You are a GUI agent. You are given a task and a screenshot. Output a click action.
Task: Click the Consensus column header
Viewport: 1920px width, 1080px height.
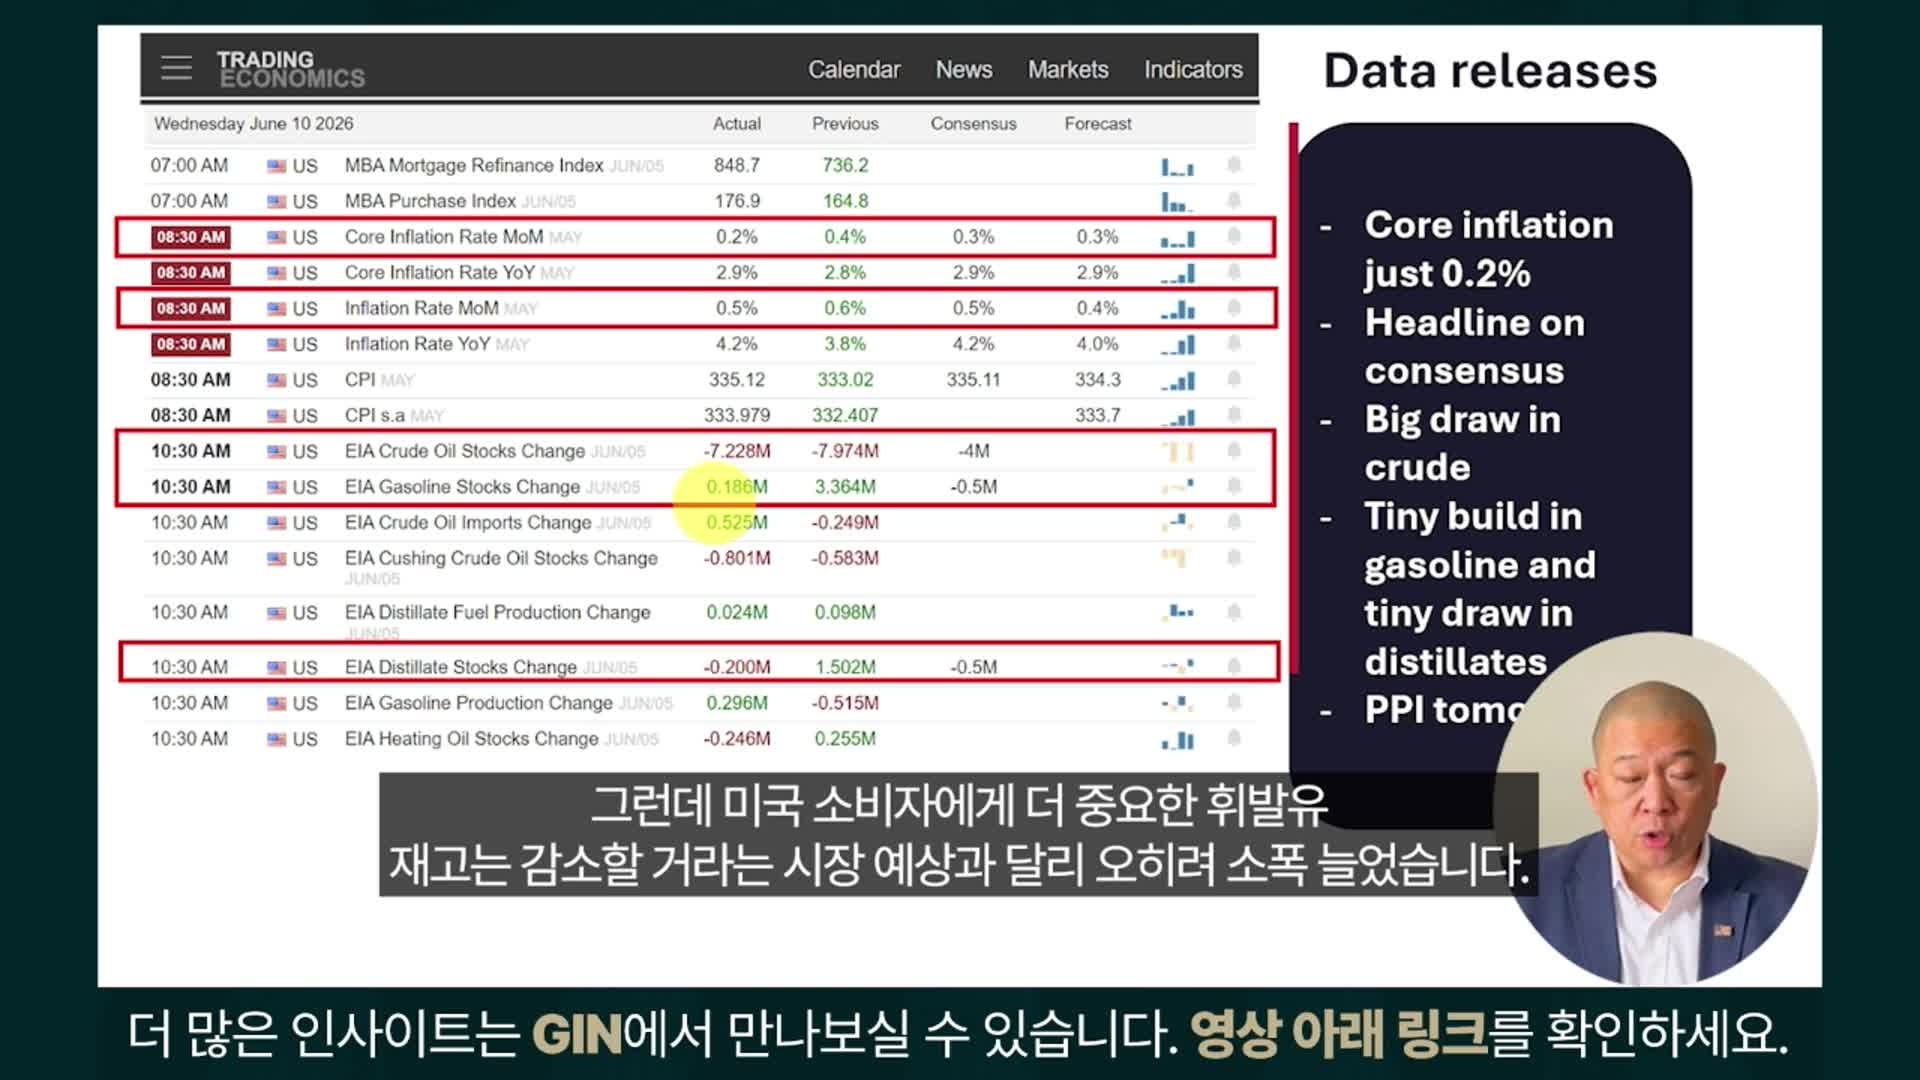pos(973,124)
